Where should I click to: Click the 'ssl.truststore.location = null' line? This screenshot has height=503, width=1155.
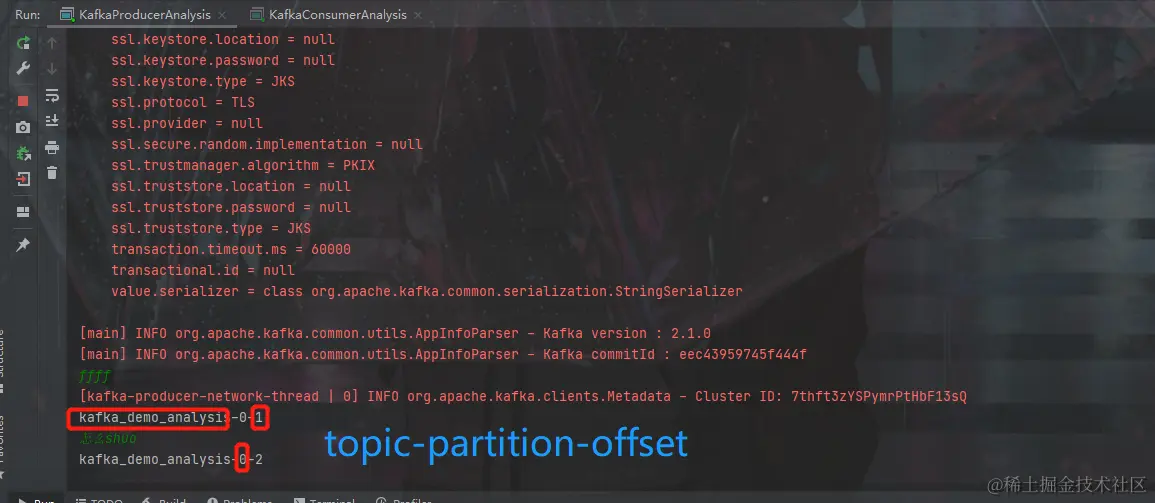pyautogui.click(x=231, y=186)
